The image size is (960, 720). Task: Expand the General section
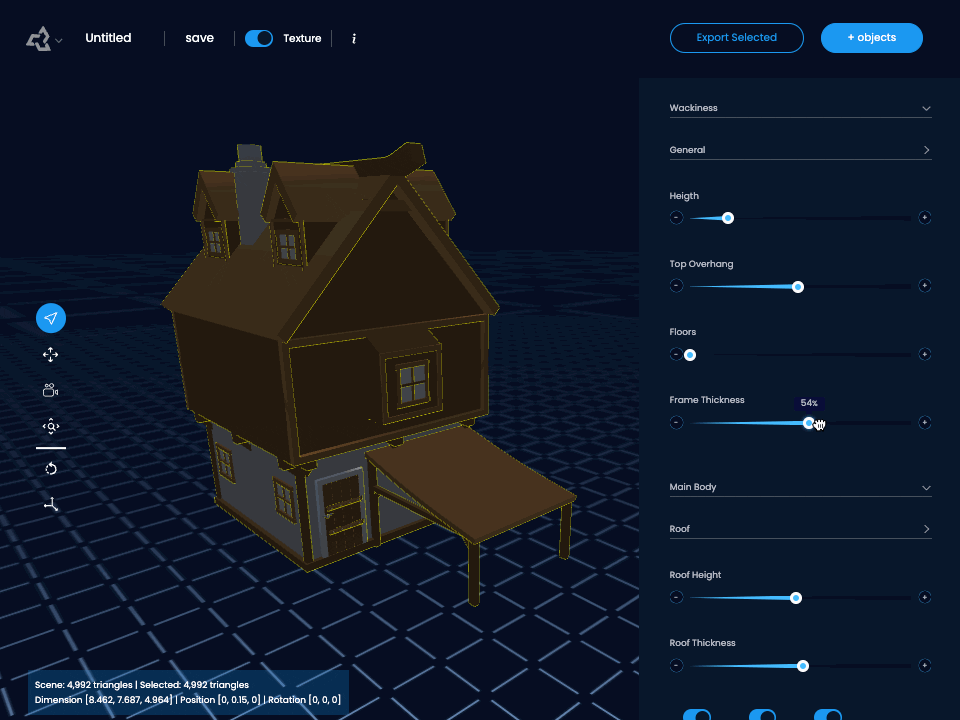(926, 150)
